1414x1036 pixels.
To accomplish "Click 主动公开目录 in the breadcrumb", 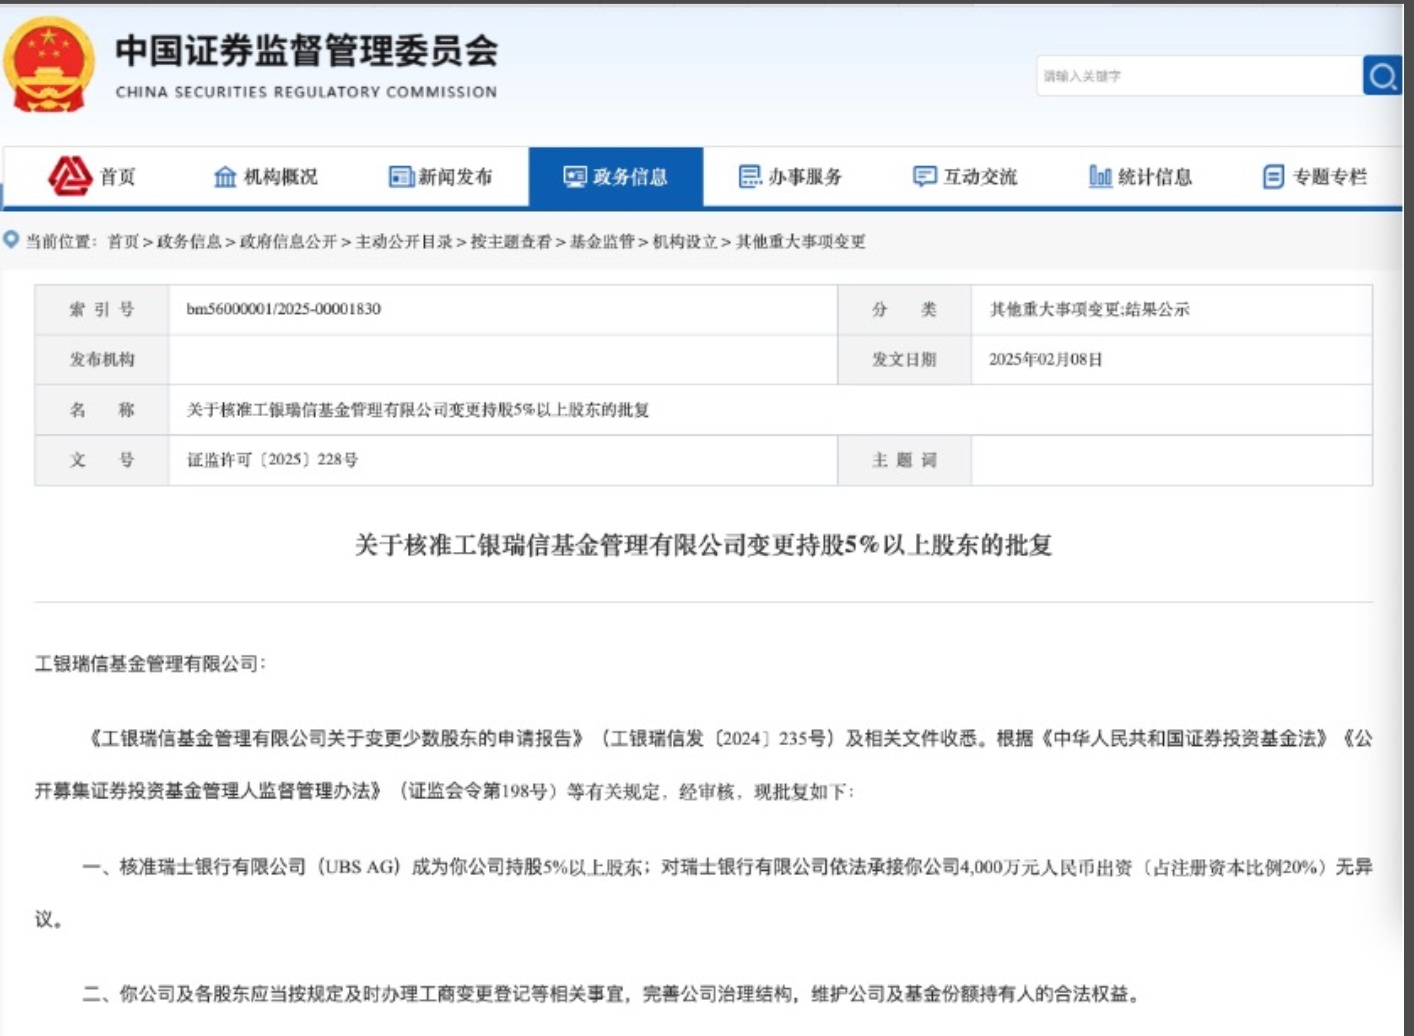I will (404, 241).
